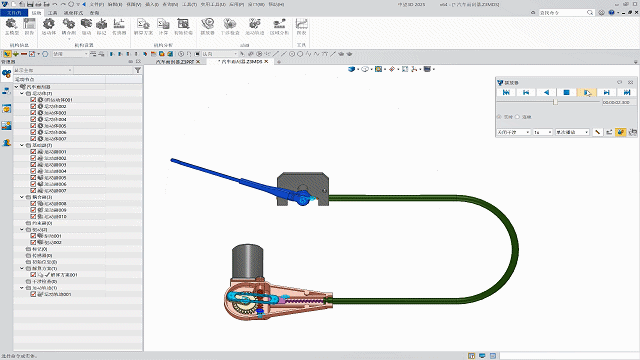The height and width of the screenshot is (360, 640).
Task: Select the second left sidebar icon below gears
Action: [x=6, y=91]
